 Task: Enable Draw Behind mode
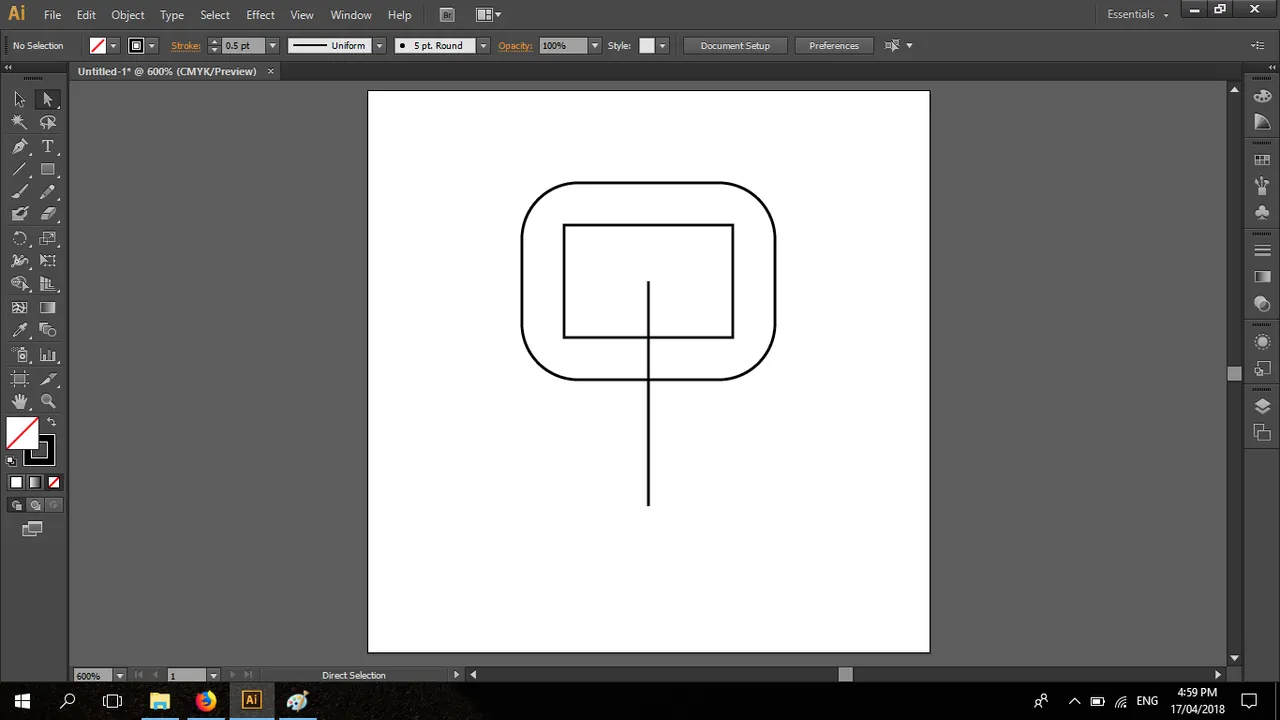point(35,505)
